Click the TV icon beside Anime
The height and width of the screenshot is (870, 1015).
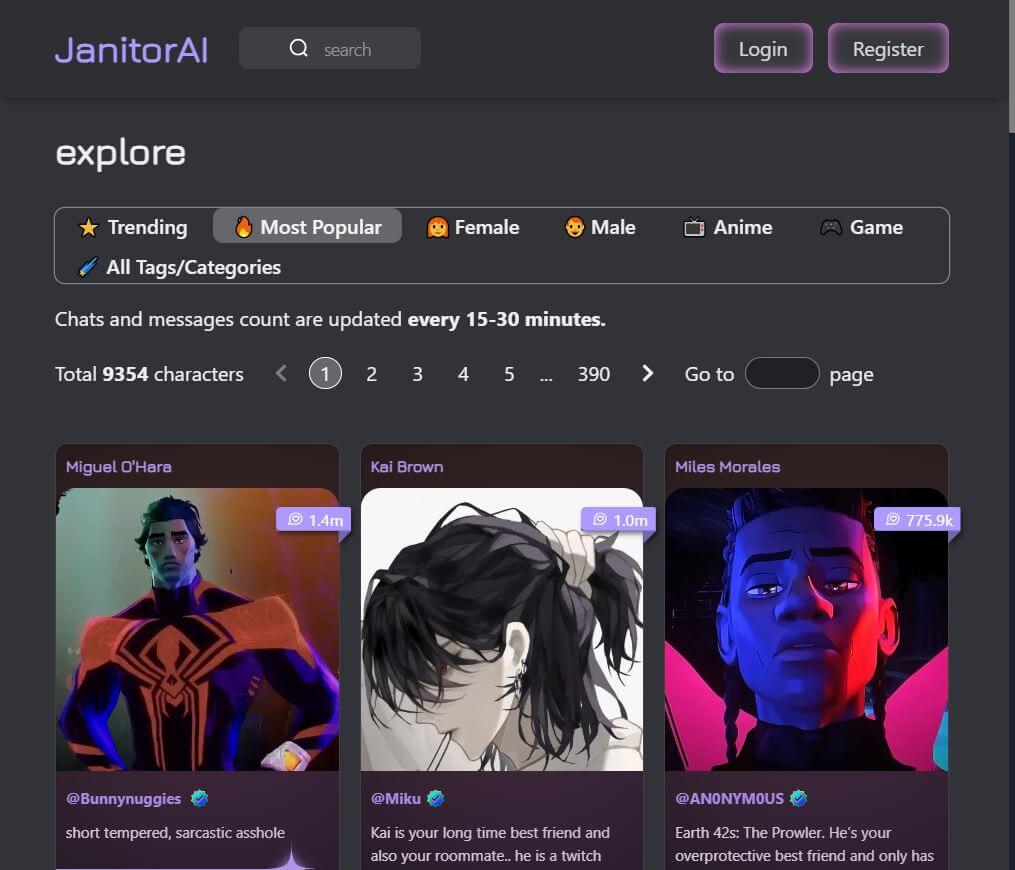pyautogui.click(x=694, y=227)
